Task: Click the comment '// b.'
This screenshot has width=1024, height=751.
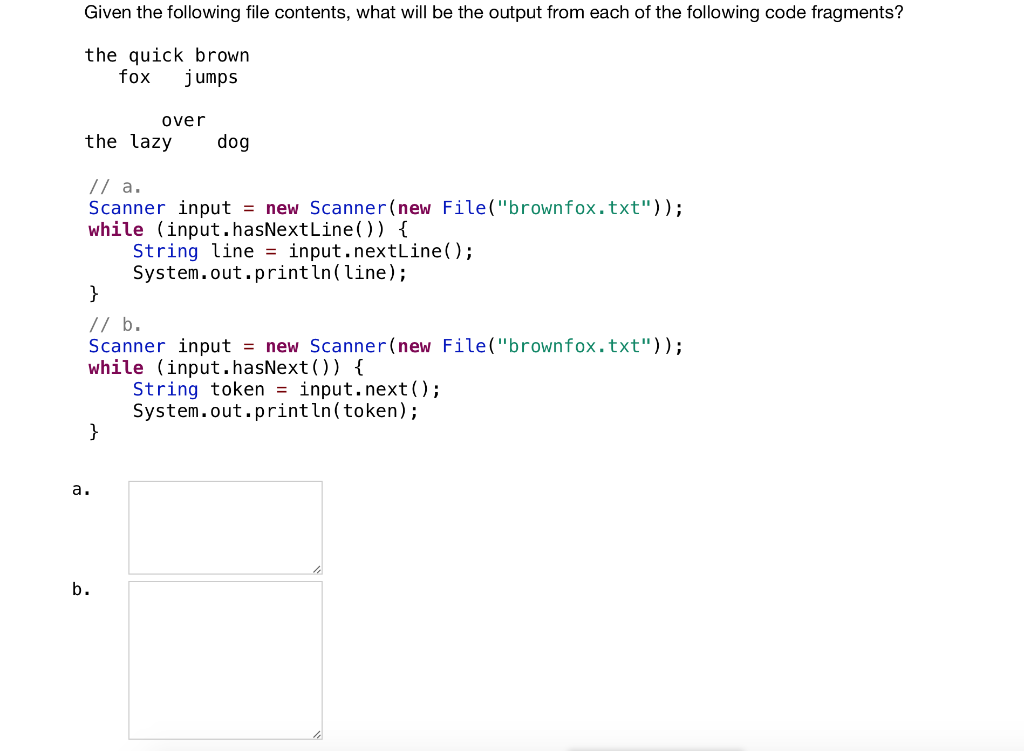Action: (115, 325)
